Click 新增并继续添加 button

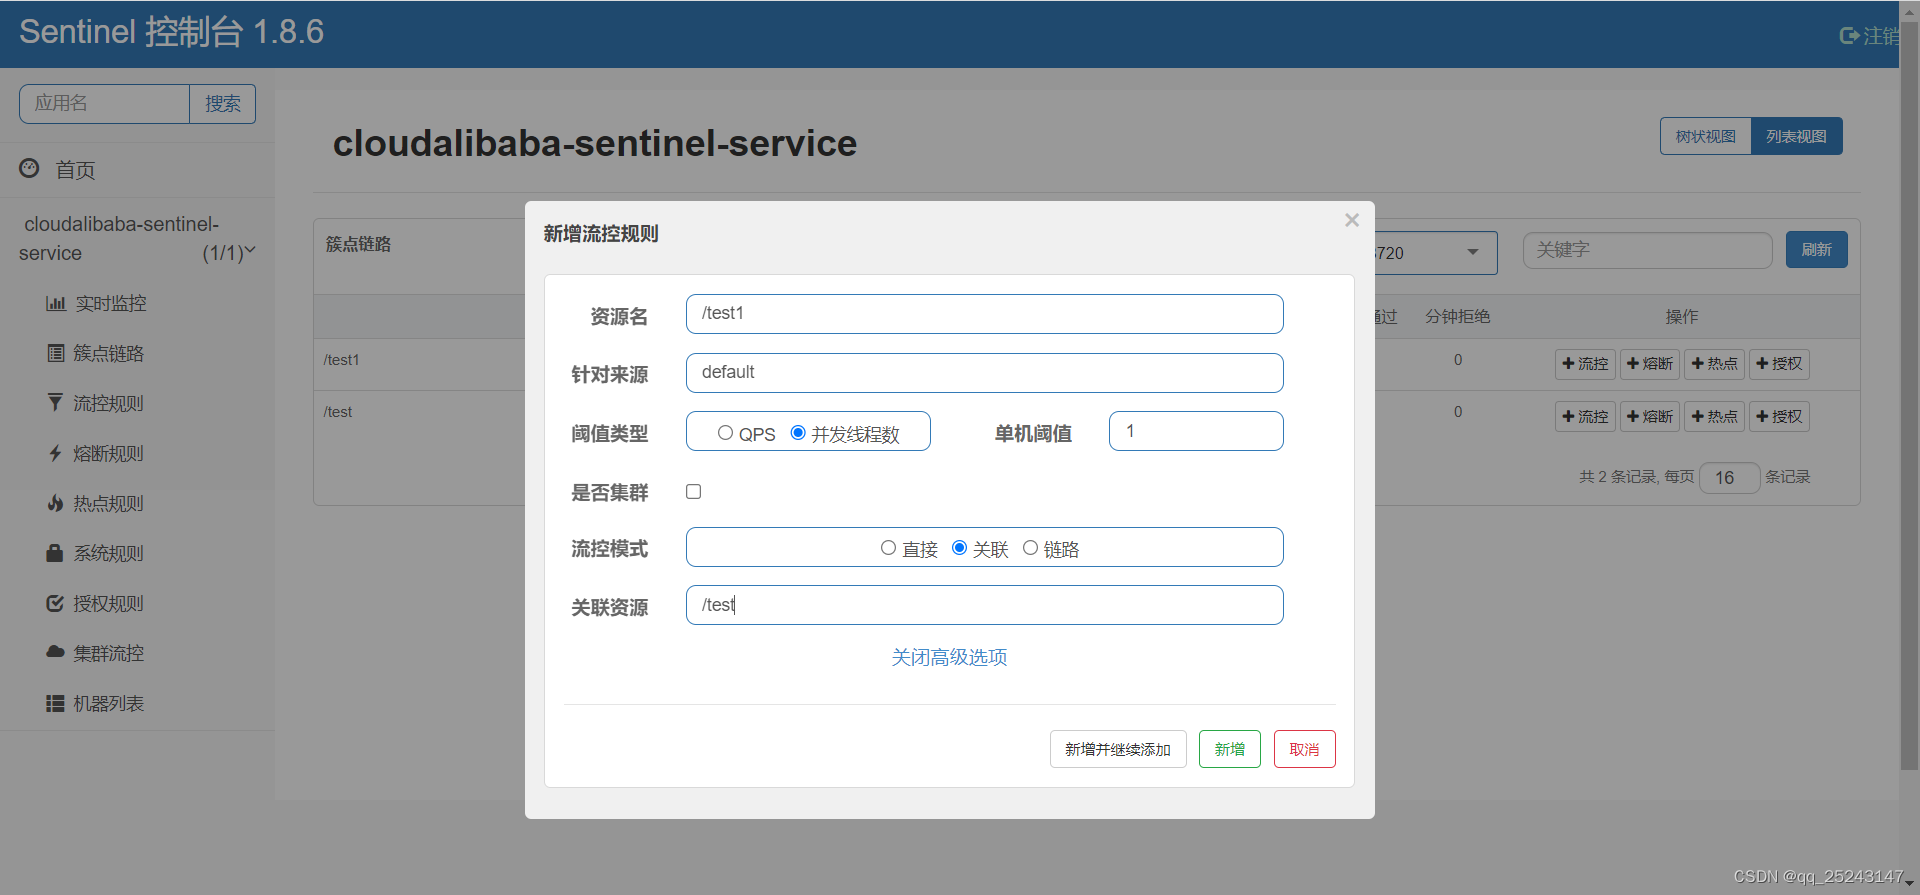[1118, 749]
